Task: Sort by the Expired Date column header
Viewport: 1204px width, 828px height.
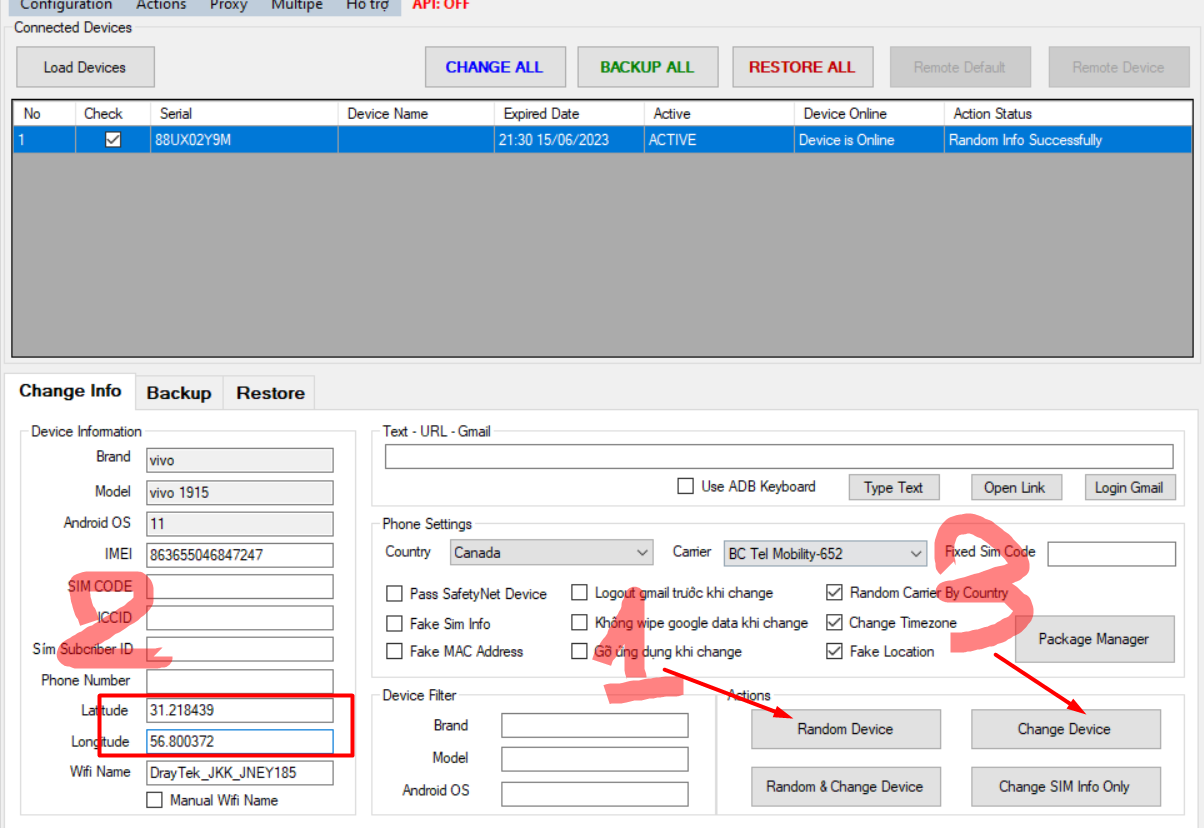Action: [568, 113]
